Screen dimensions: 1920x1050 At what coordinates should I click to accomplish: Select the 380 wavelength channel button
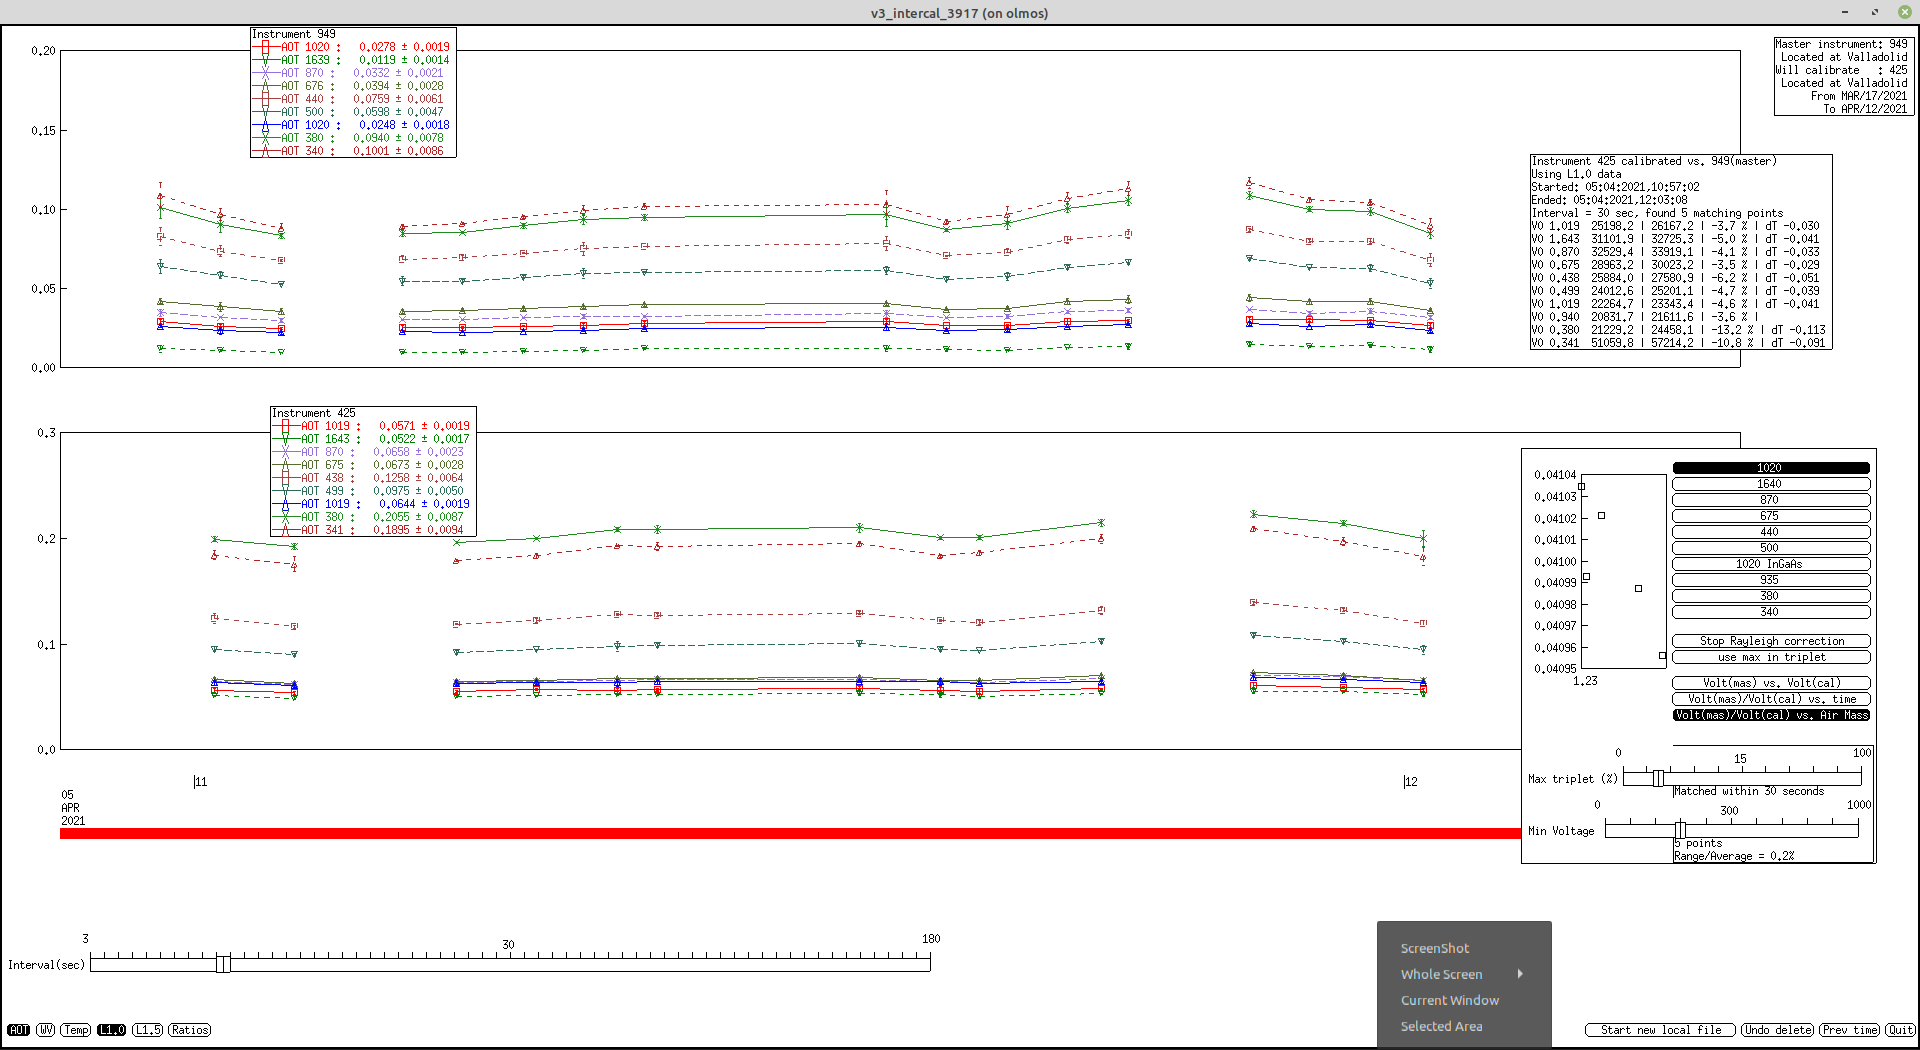tap(1770, 596)
